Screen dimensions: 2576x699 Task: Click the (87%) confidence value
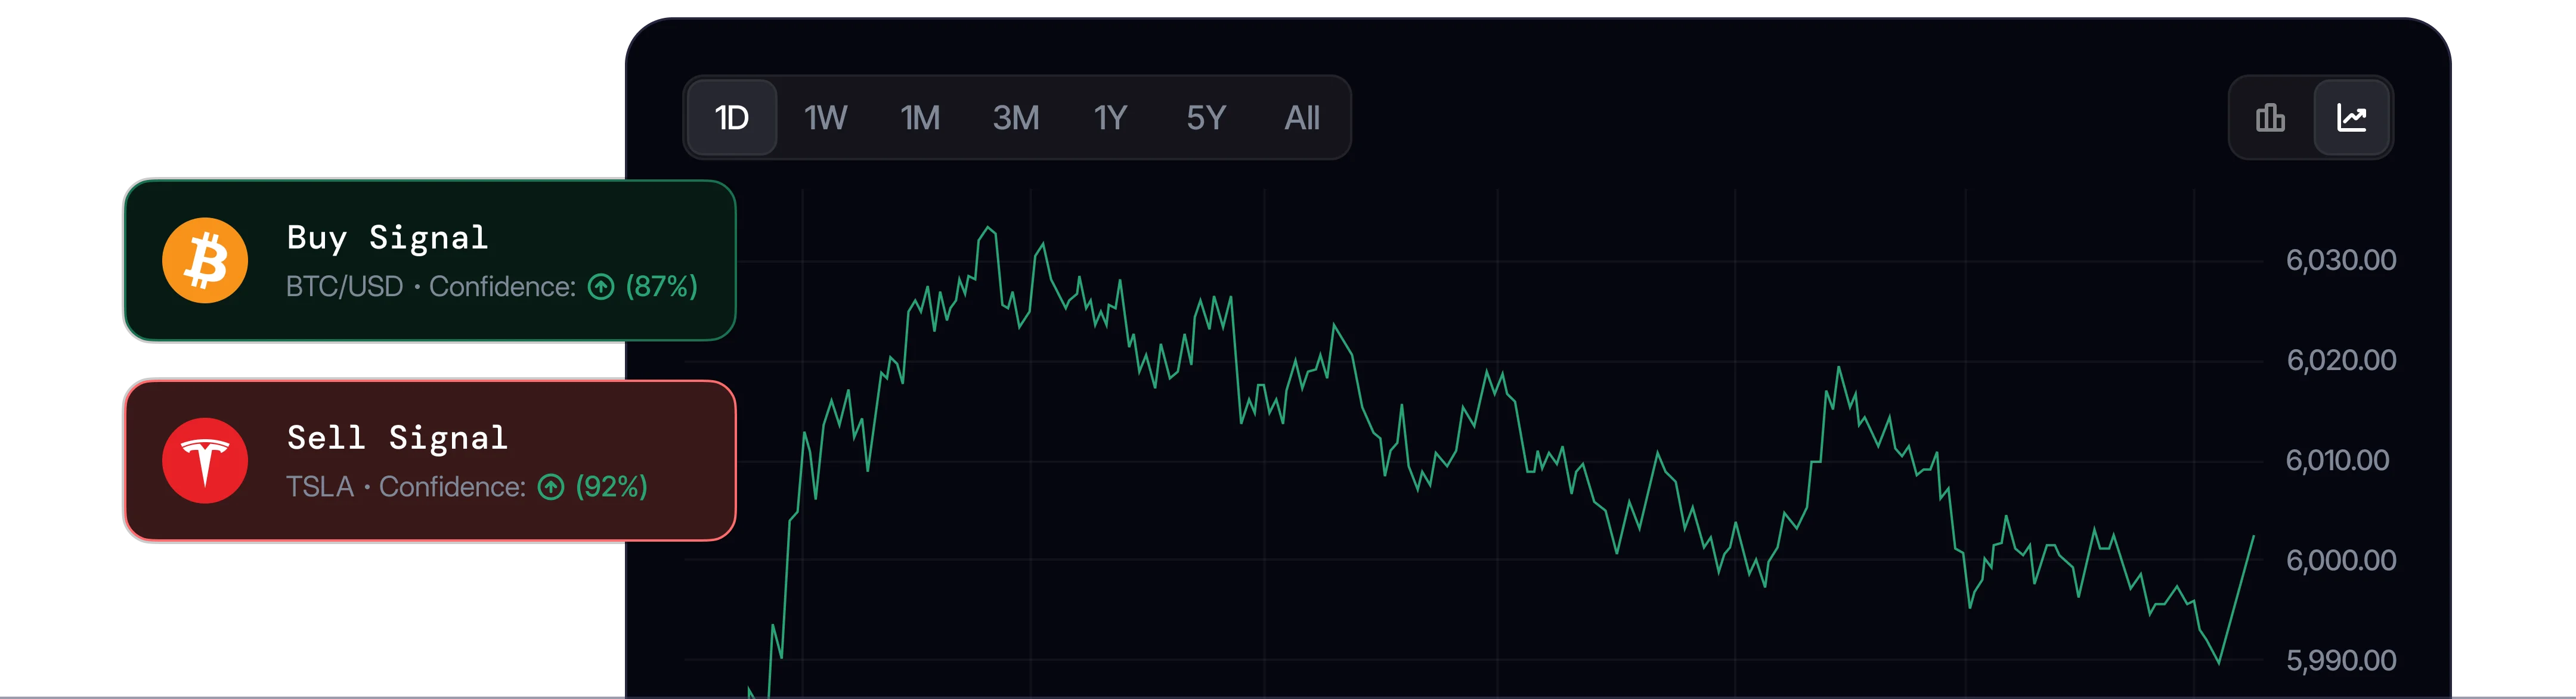click(x=661, y=287)
